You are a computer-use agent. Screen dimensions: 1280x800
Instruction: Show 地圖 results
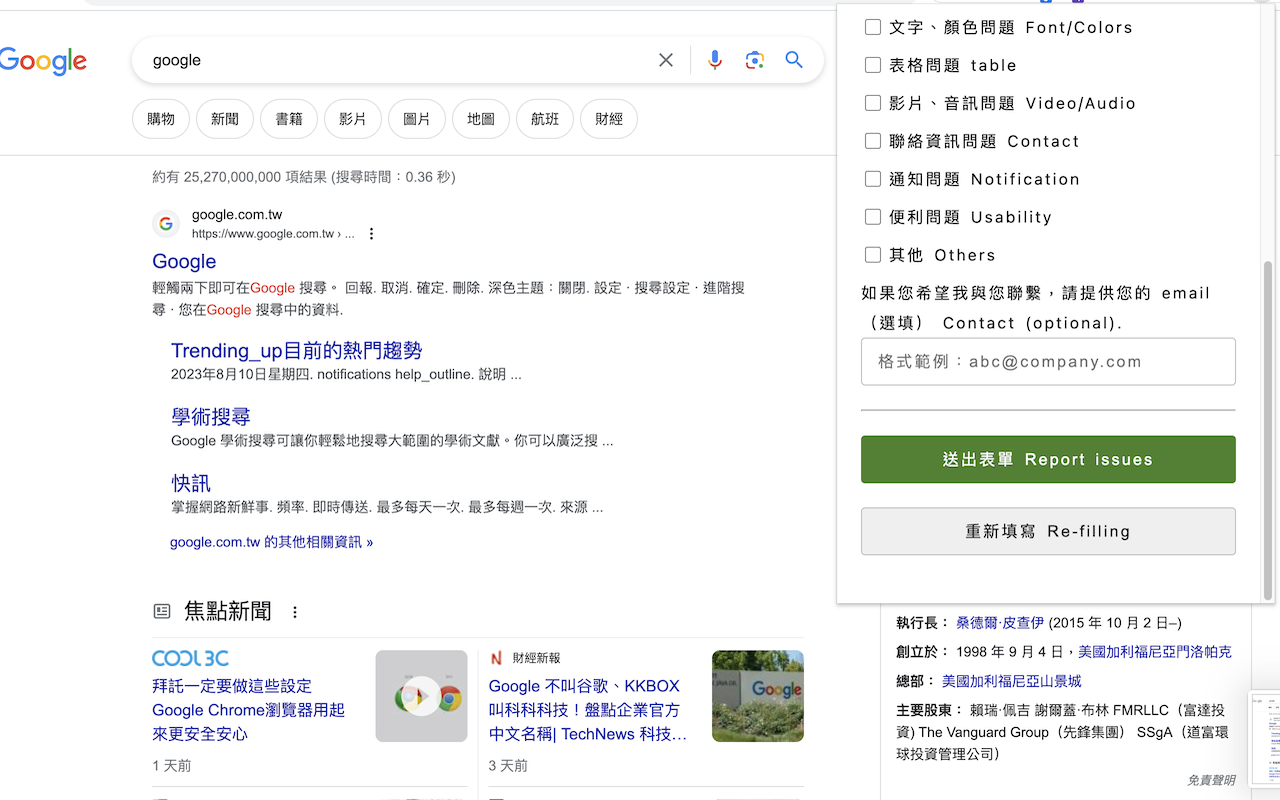click(x=481, y=119)
